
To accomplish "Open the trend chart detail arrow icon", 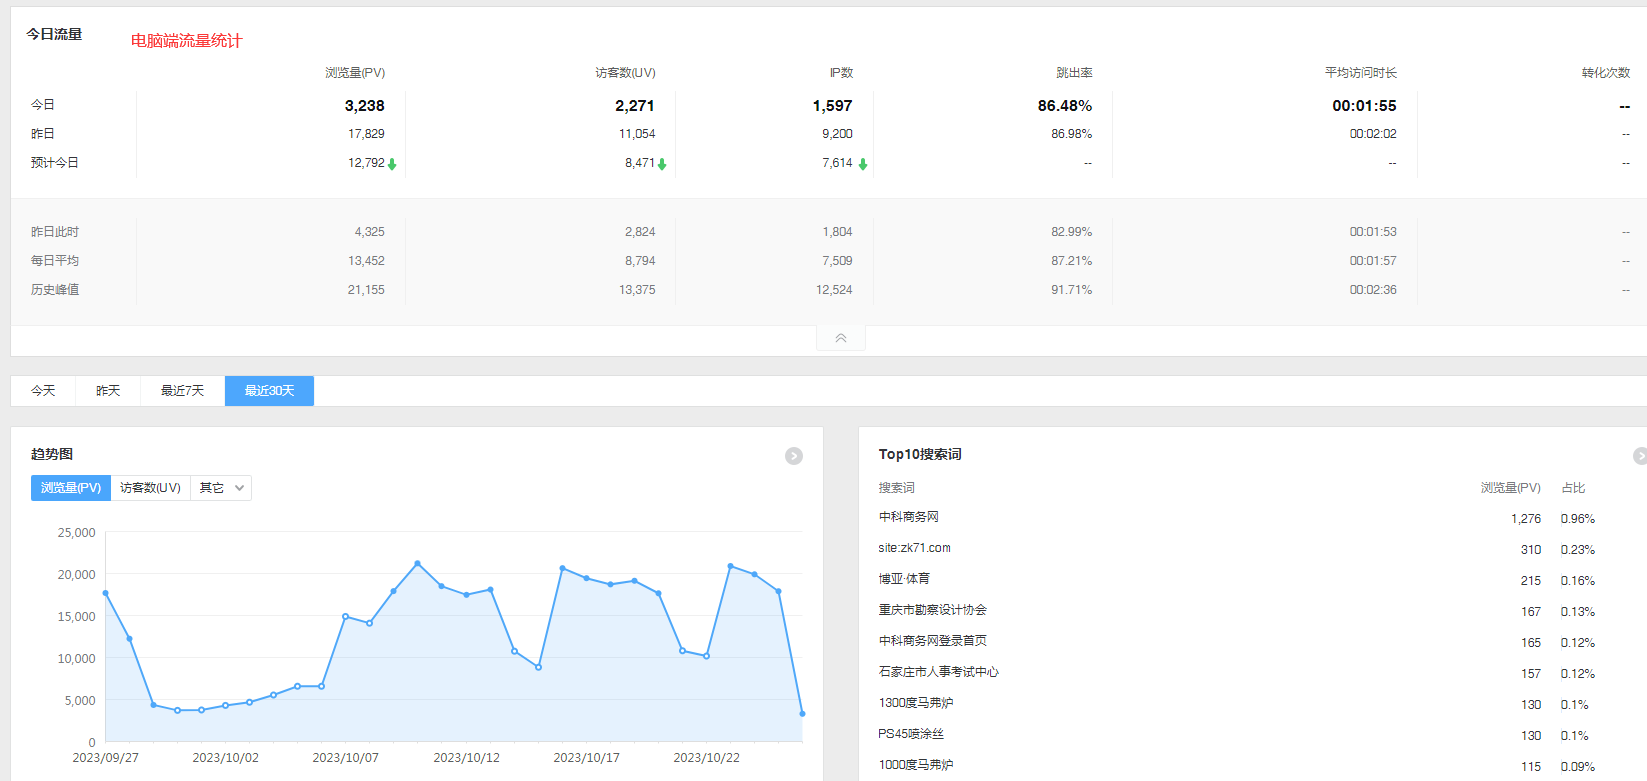I will coord(794,456).
